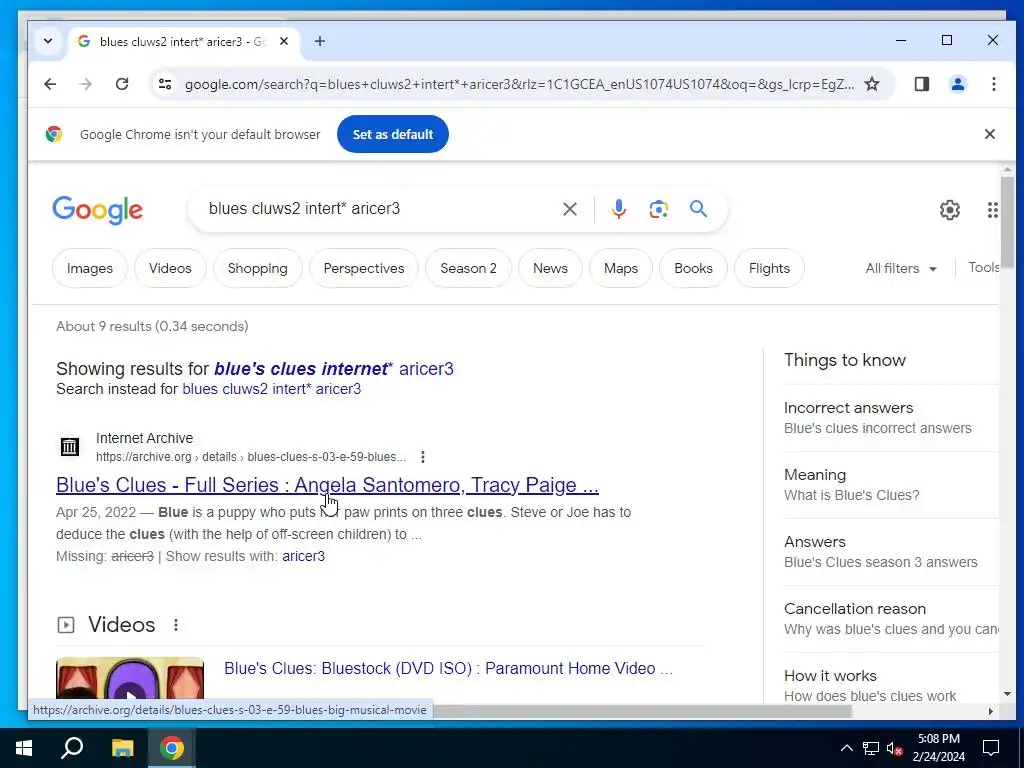Open the Google apps grid
The height and width of the screenshot is (768, 1024).
pyautogui.click(x=993, y=210)
